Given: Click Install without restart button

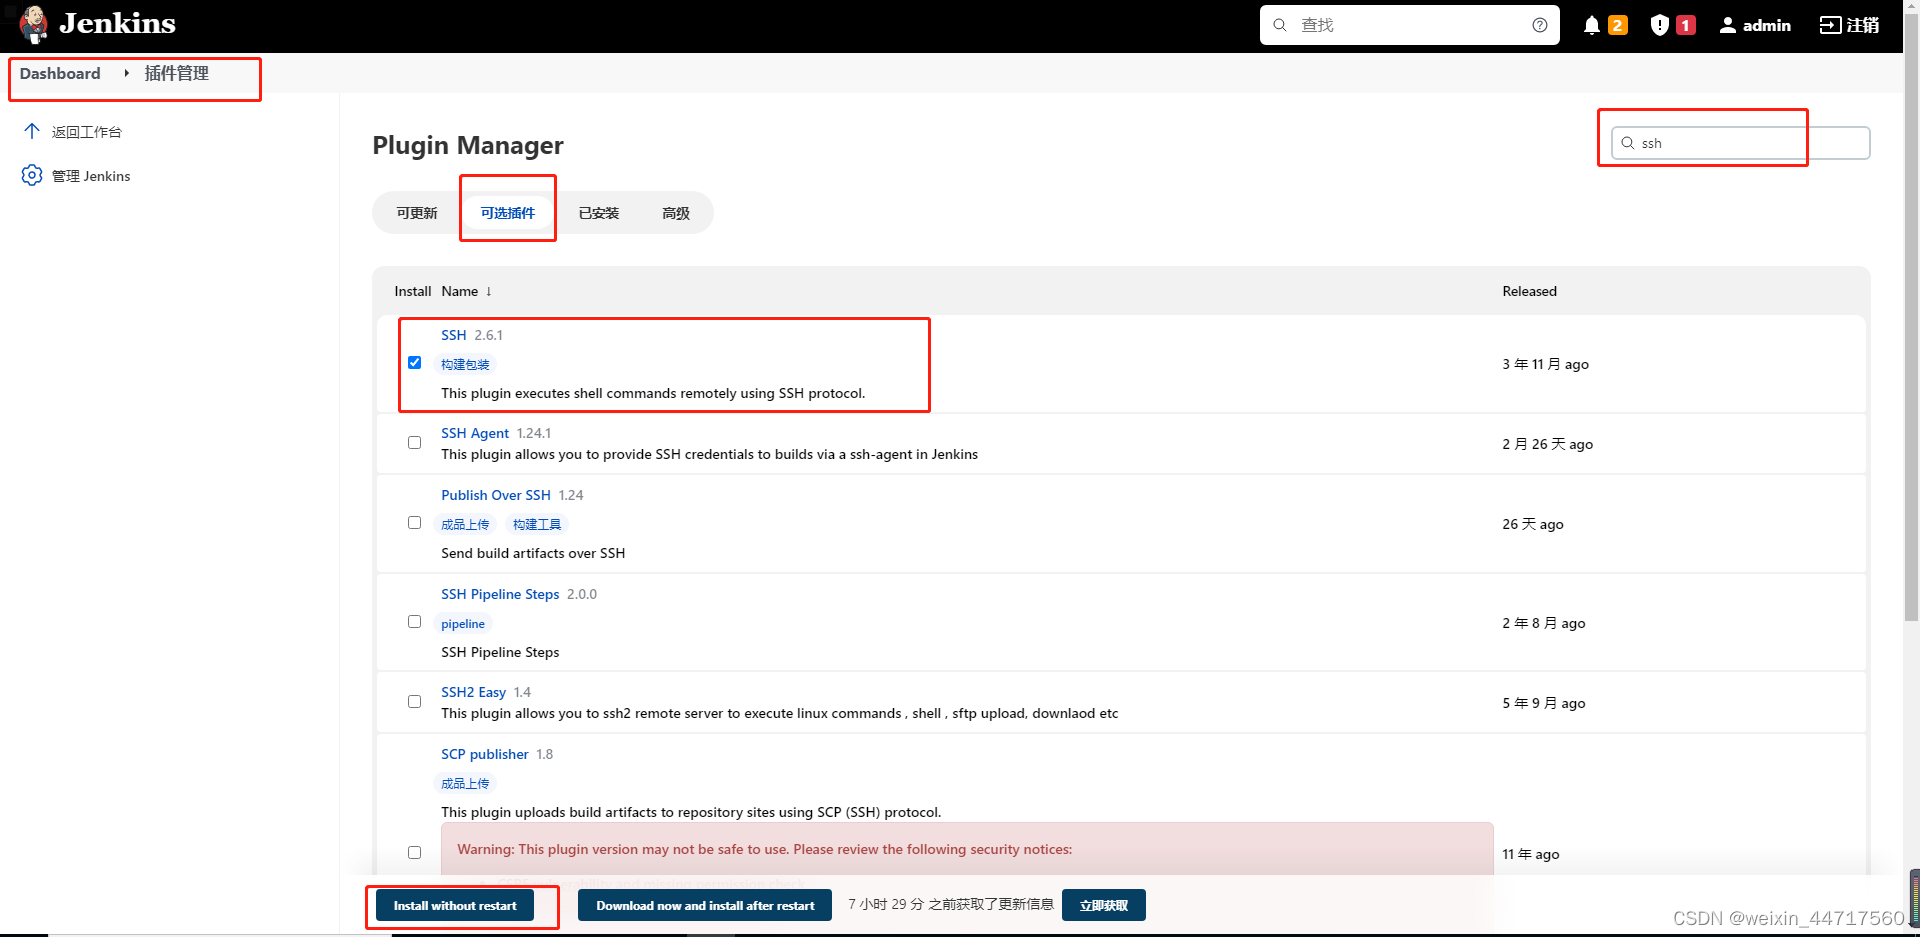Looking at the screenshot, I should click(455, 905).
